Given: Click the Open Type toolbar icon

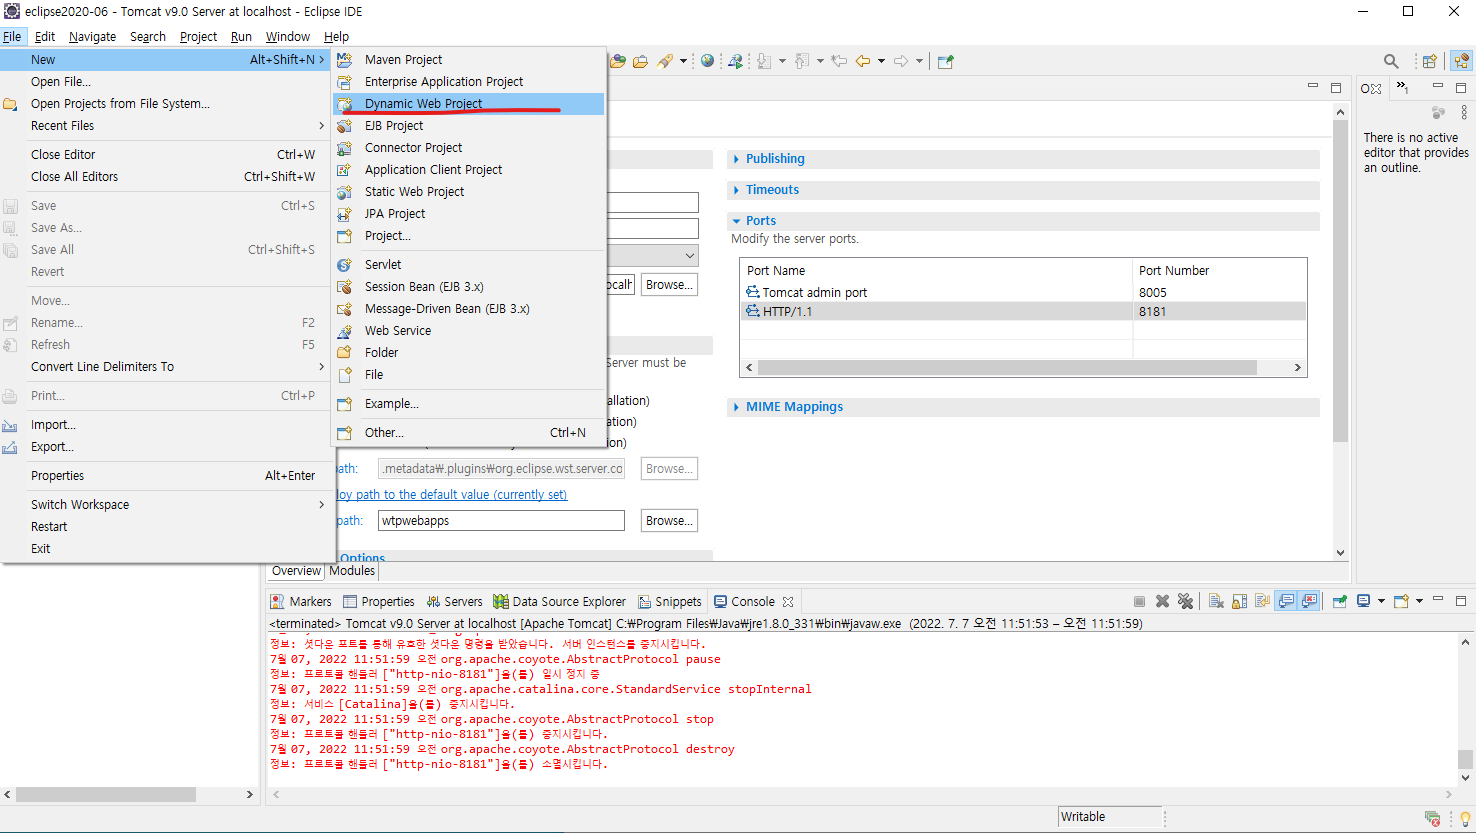Looking at the screenshot, I should pyautogui.click(x=618, y=61).
